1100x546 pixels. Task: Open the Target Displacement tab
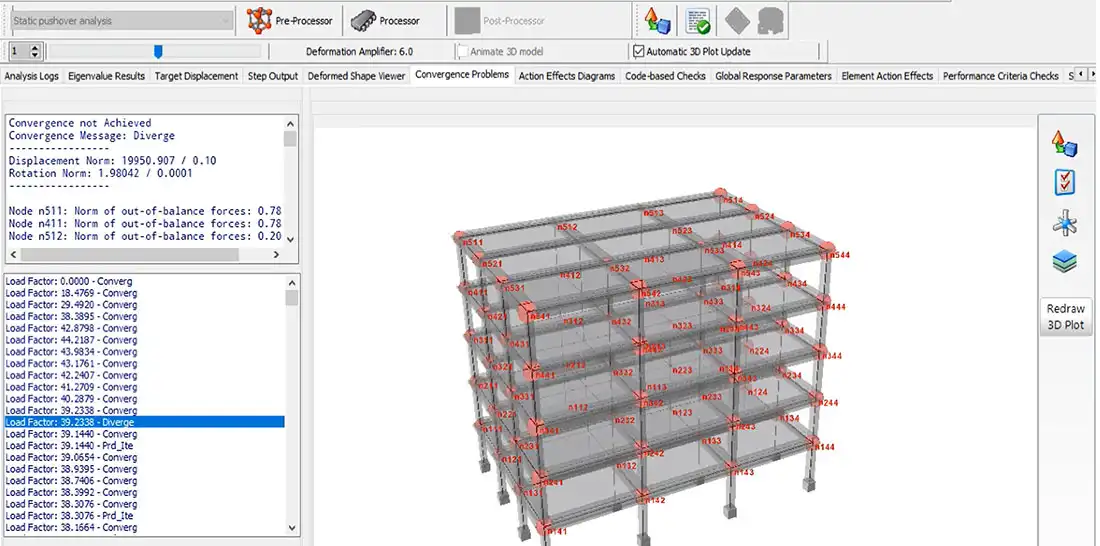[196, 76]
